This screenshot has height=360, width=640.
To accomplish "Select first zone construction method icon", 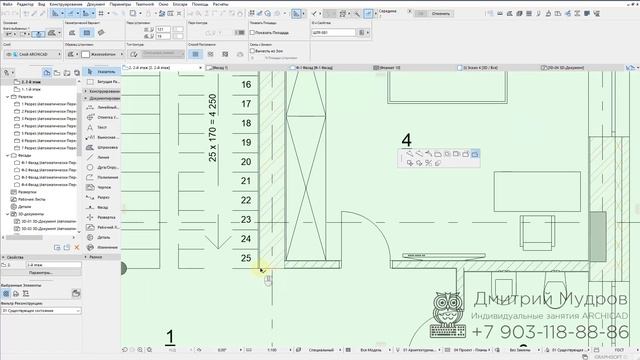I will (196, 54).
